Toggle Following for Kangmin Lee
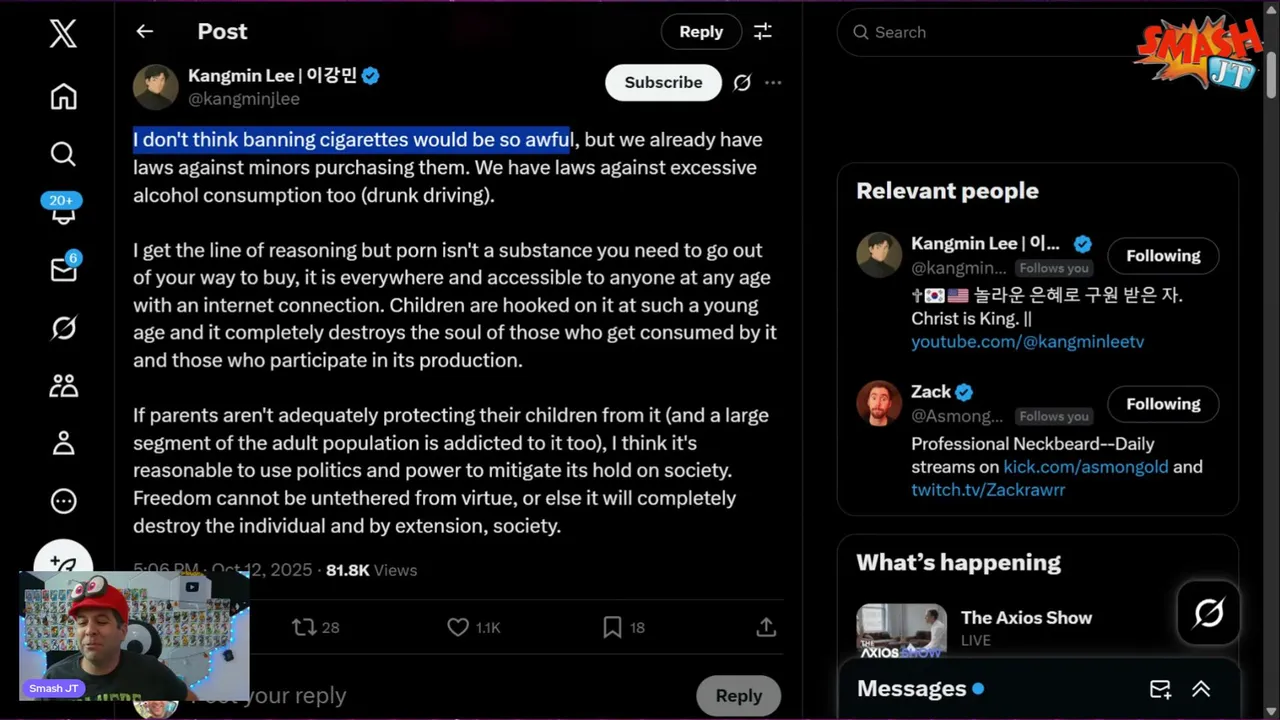Image resolution: width=1280 pixels, height=720 pixels. (1162, 256)
